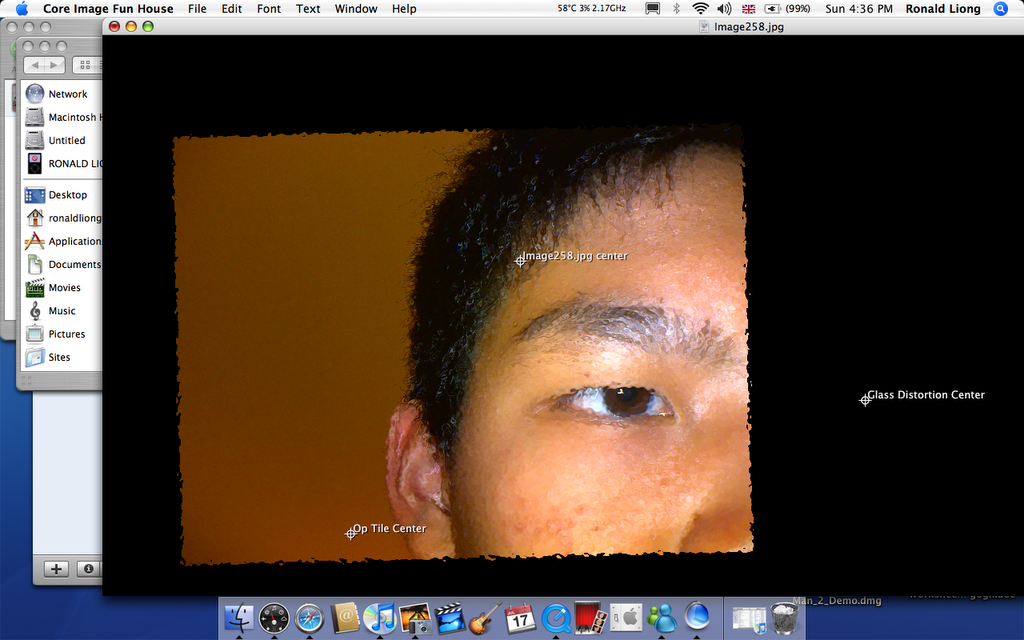Open the Wi-Fi status menu
The height and width of the screenshot is (640, 1024).
[701, 8]
